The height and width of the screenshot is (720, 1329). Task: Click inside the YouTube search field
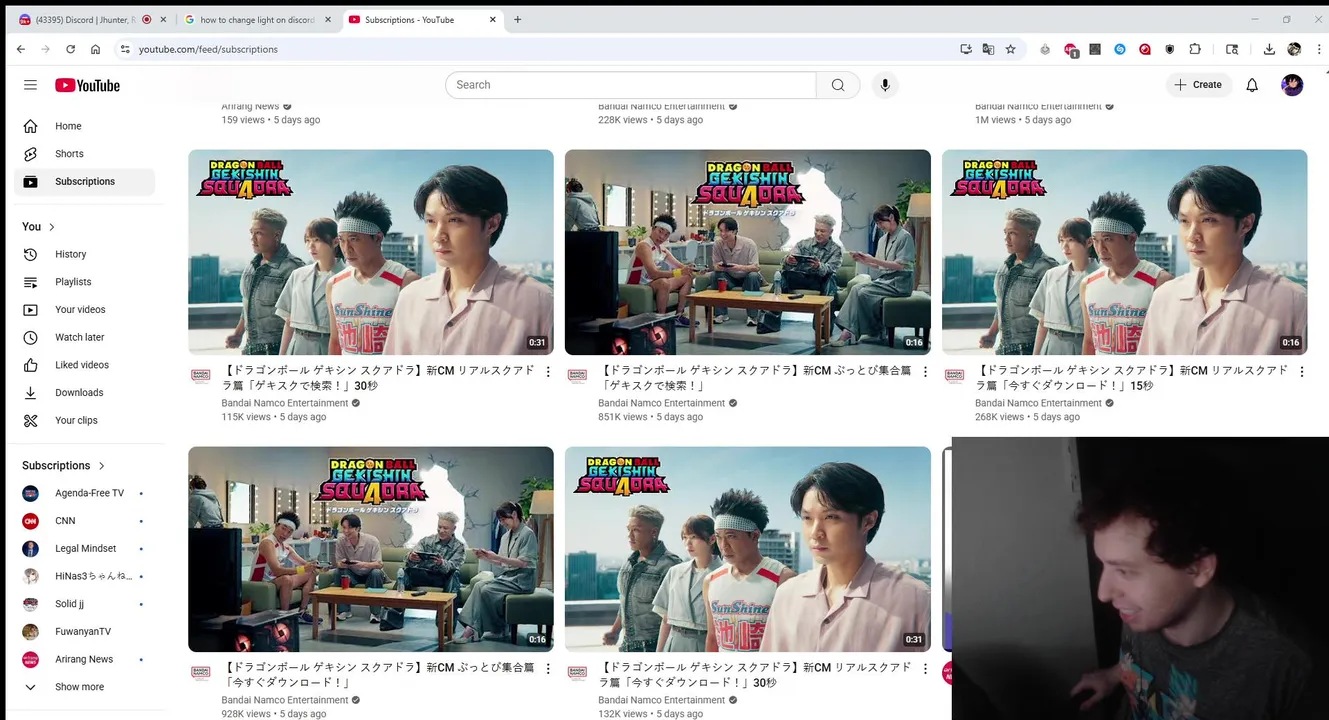[630, 85]
